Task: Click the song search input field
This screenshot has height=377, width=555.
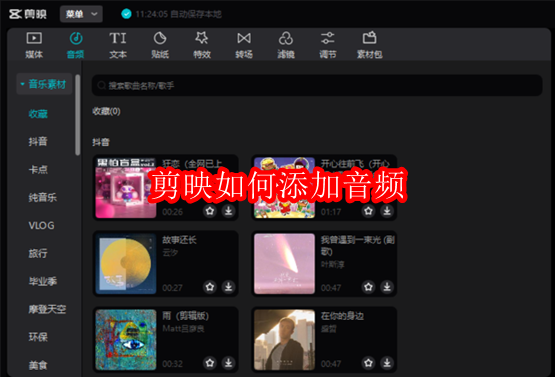Action: coord(317,85)
